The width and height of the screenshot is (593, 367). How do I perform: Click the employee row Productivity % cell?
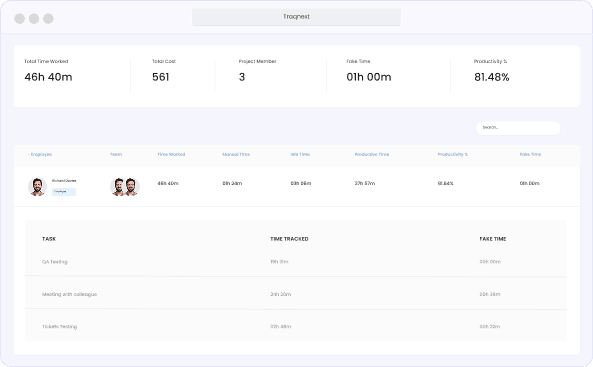click(446, 183)
